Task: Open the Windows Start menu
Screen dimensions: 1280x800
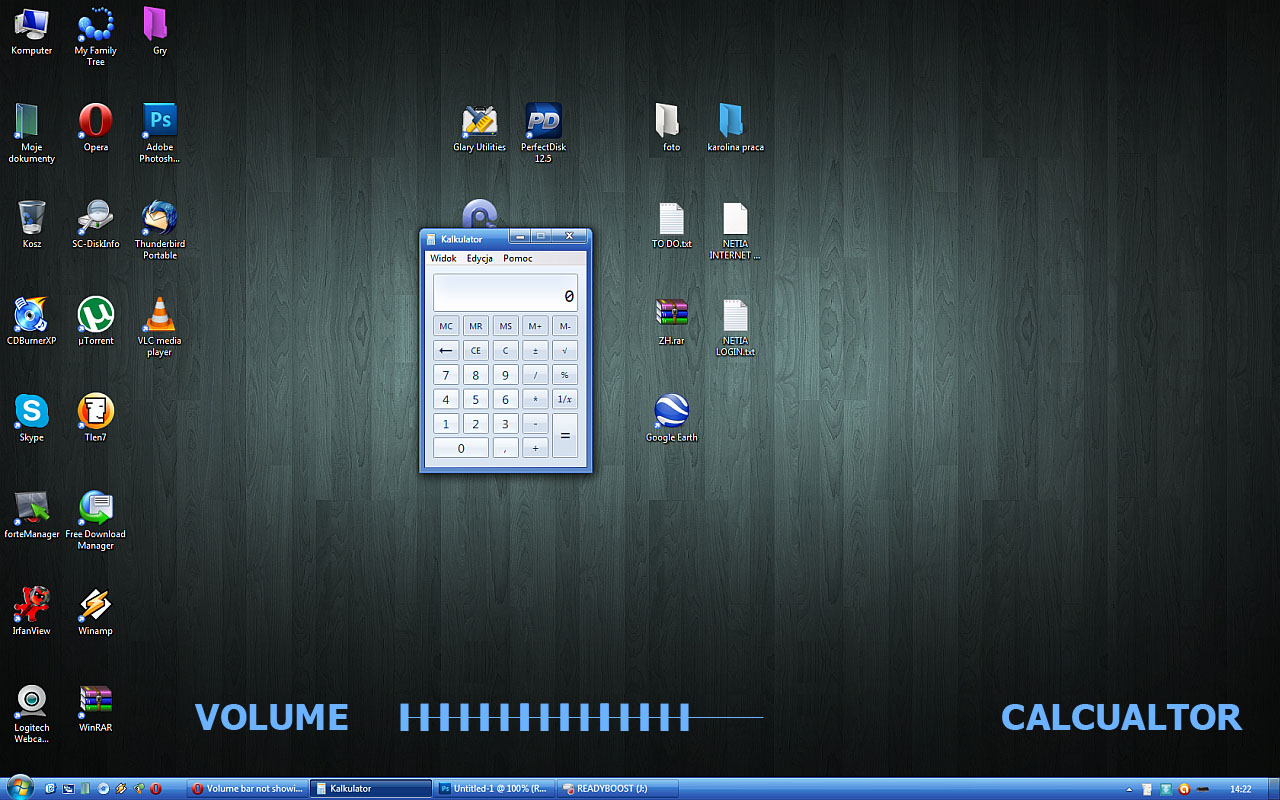Action: click(x=18, y=788)
